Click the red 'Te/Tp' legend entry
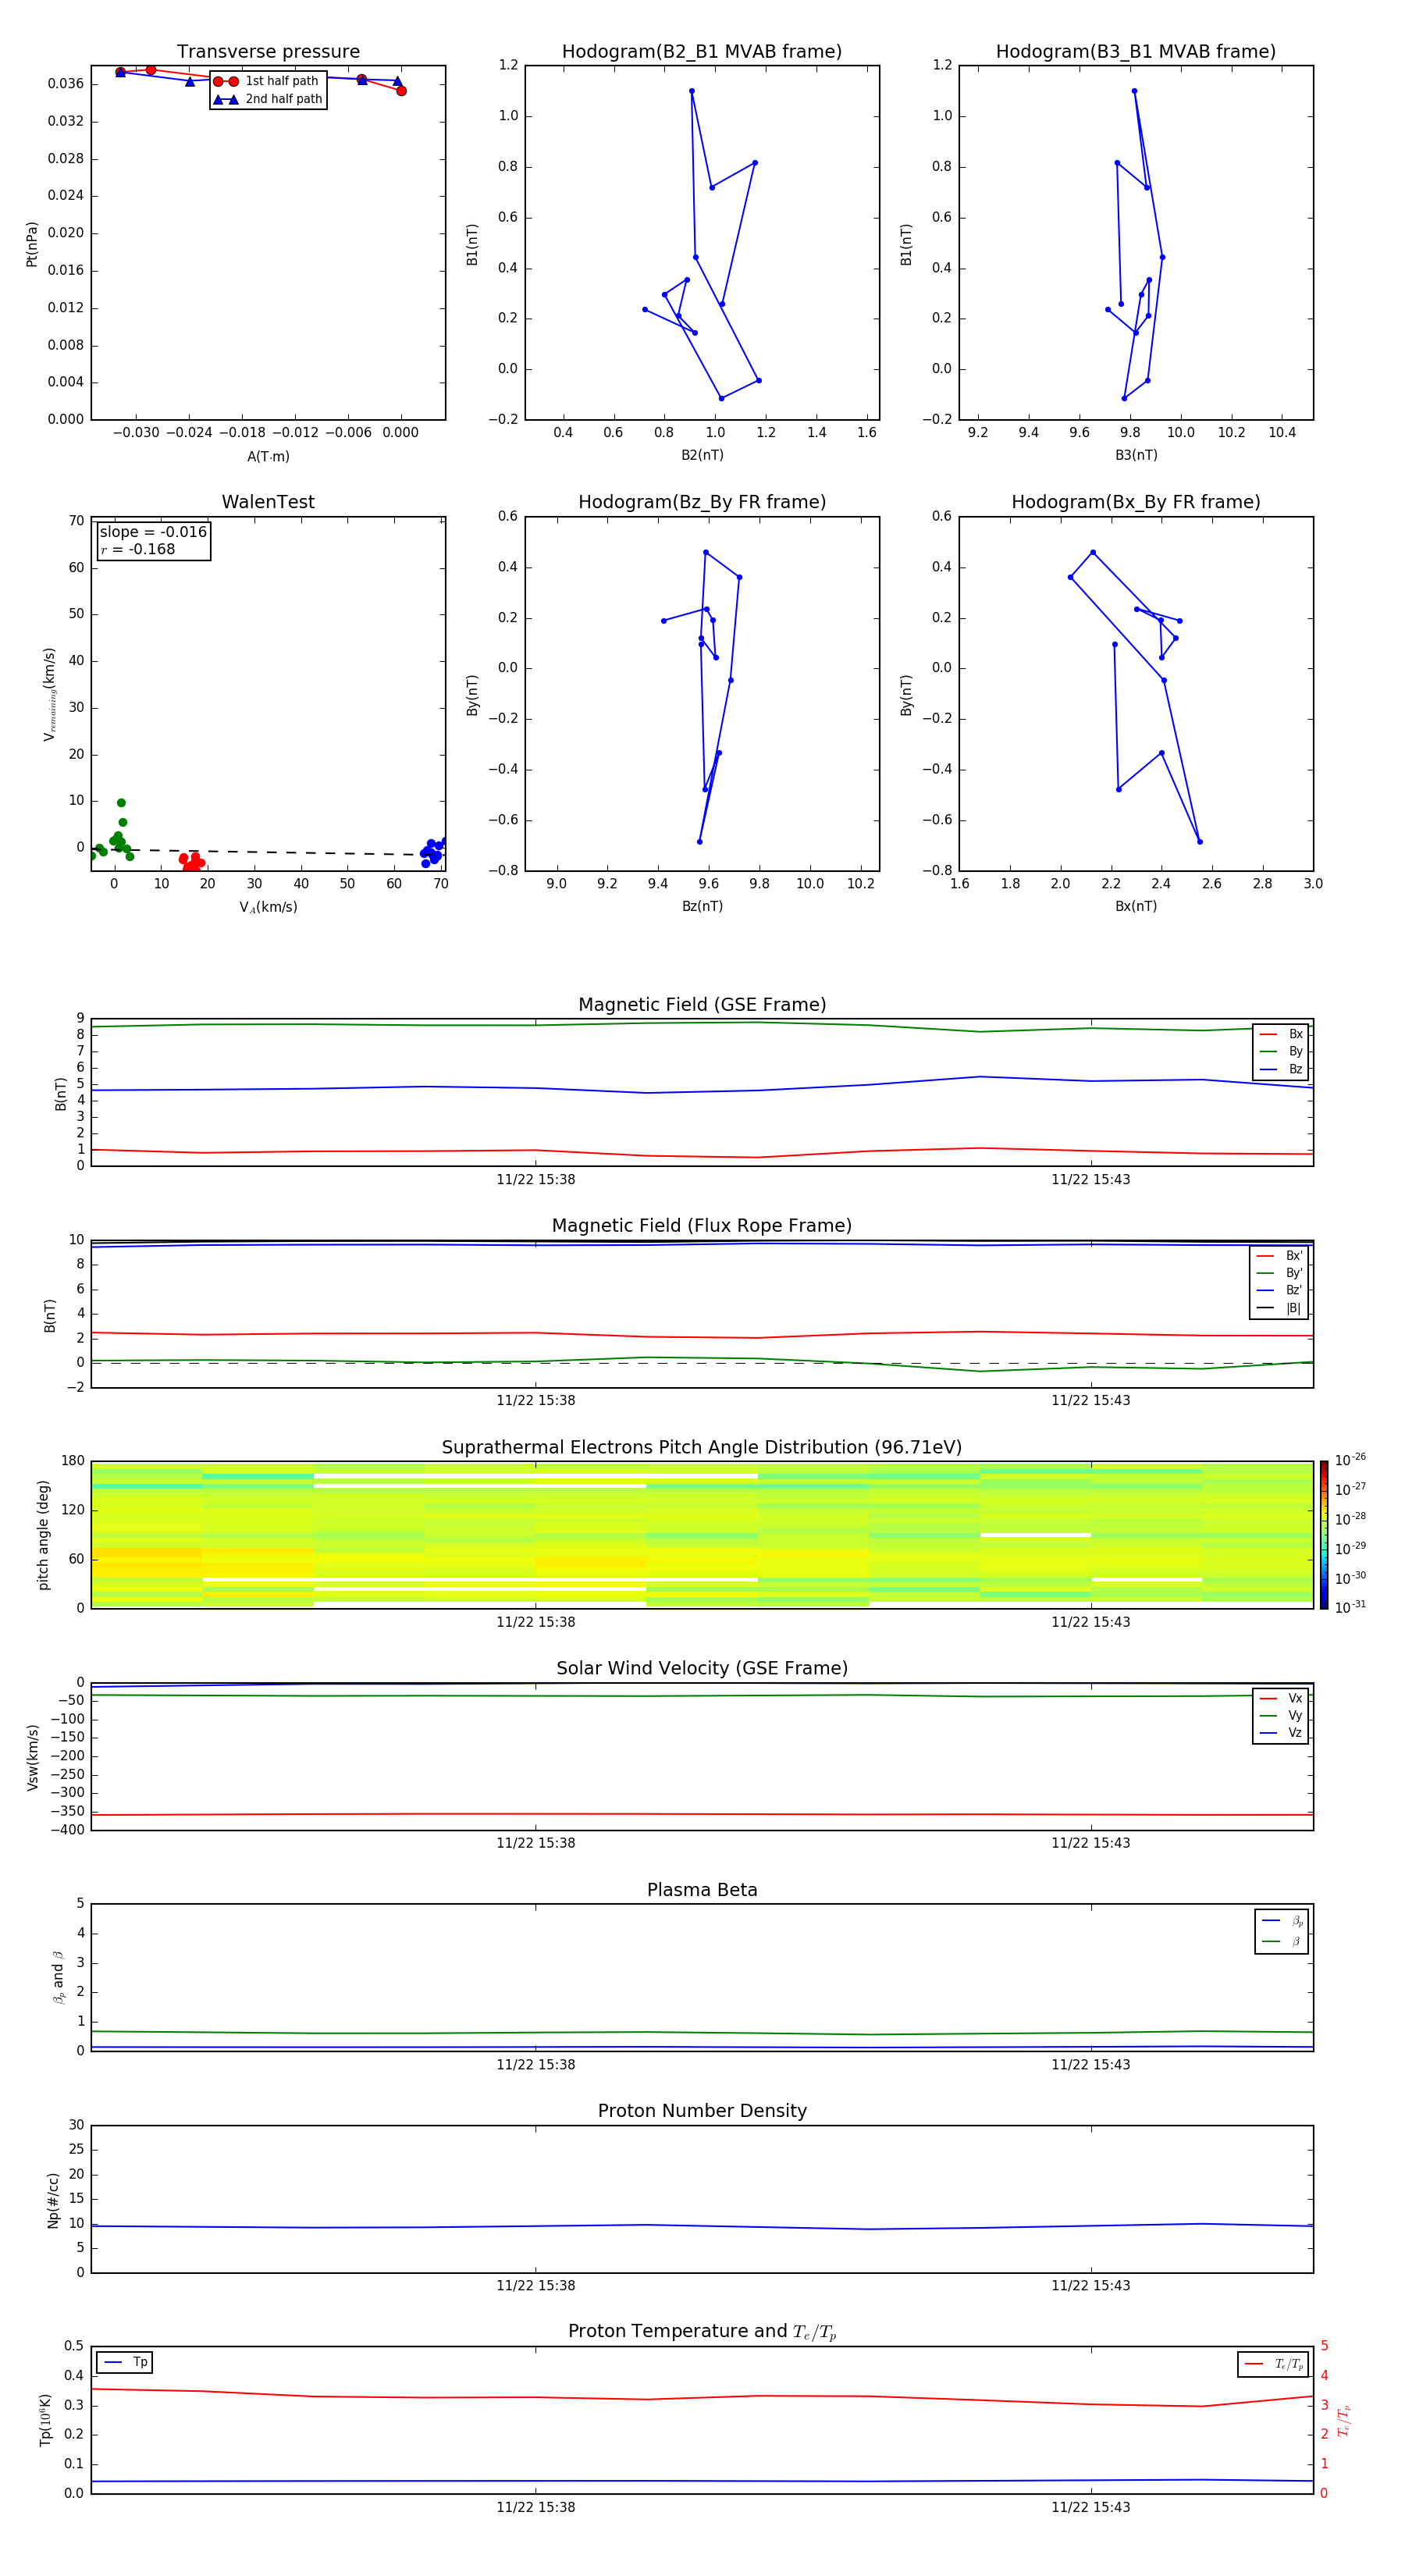Viewport: 1405px width, 2576px height. point(1274,2364)
